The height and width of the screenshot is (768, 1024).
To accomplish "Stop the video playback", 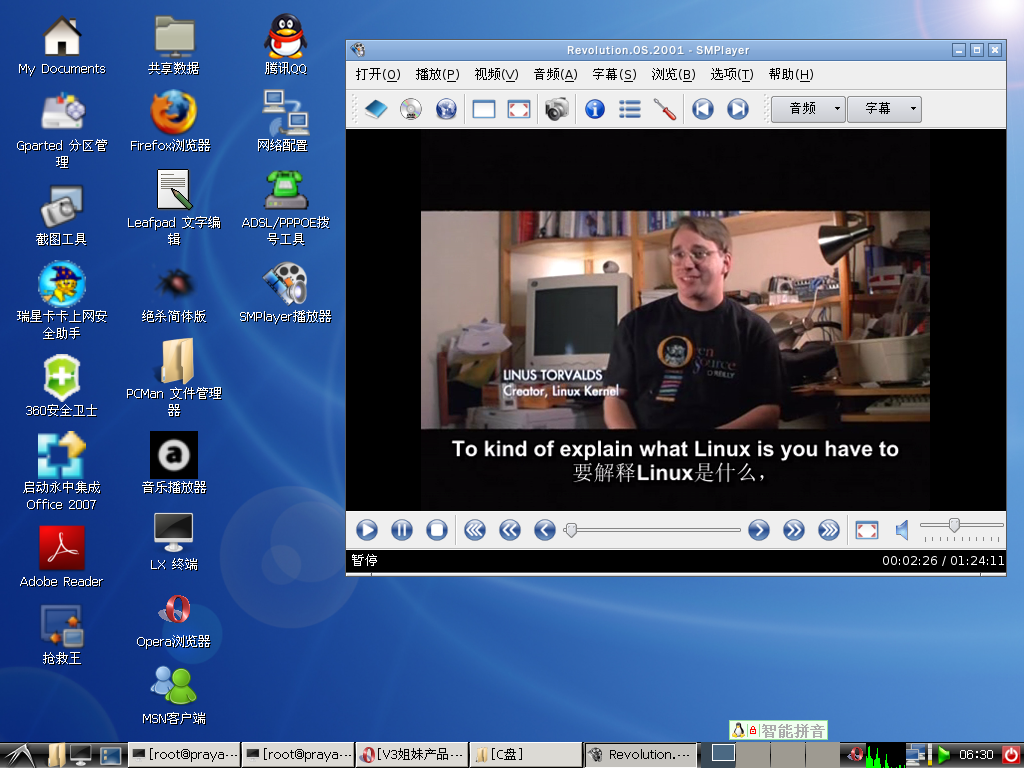I will tap(437, 530).
